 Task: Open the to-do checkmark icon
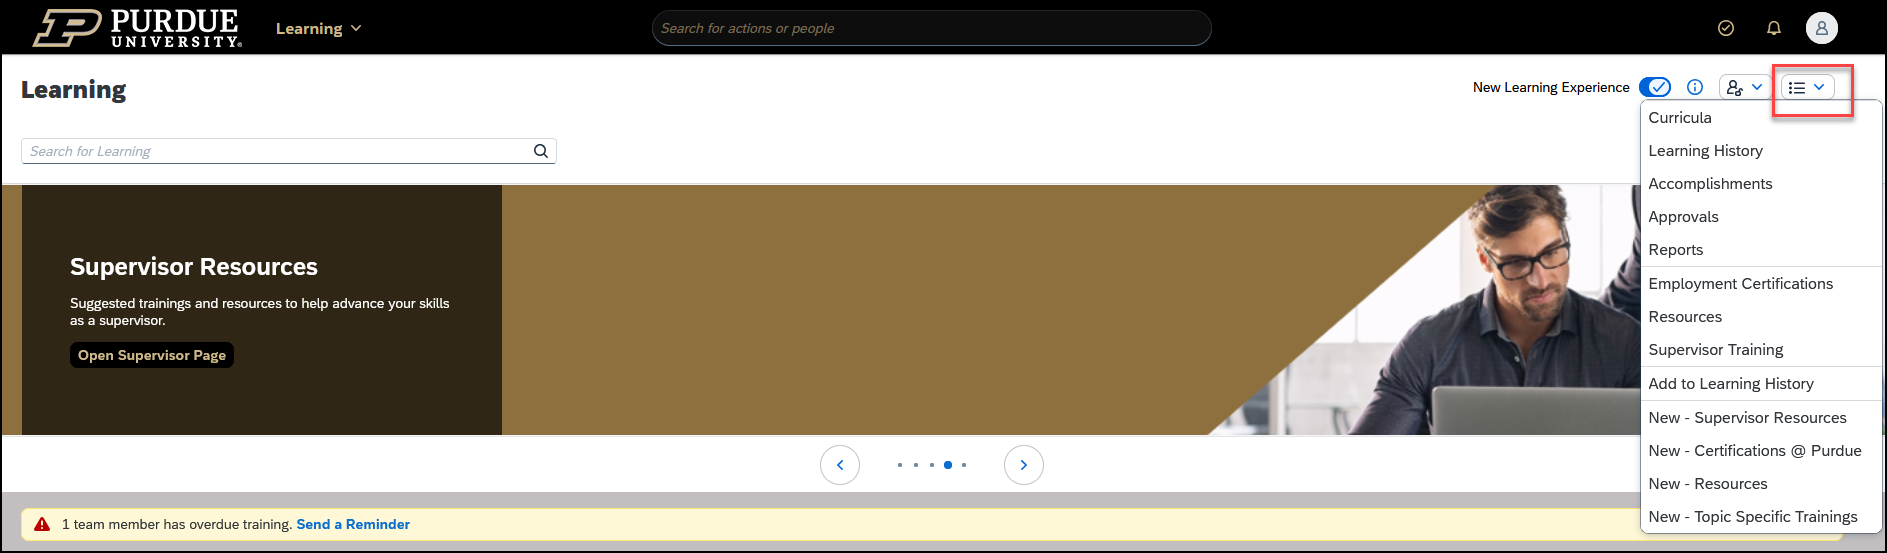point(1726,28)
